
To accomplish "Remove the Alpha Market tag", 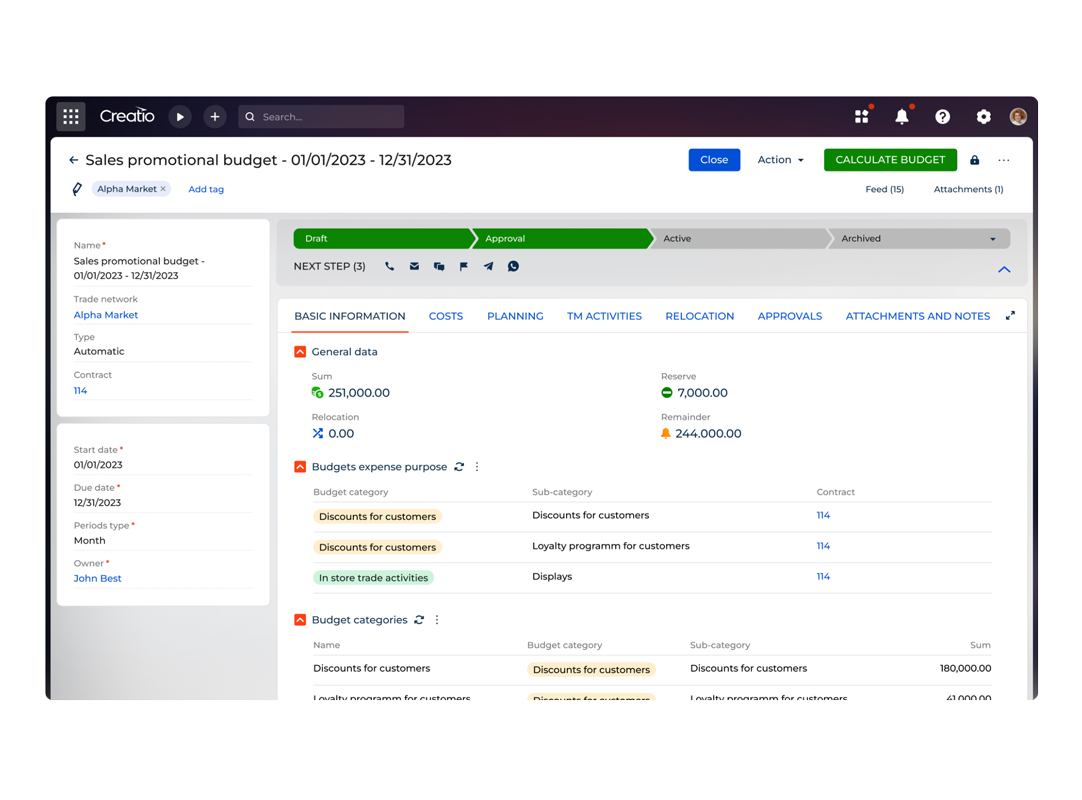I will [x=162, y=188].
